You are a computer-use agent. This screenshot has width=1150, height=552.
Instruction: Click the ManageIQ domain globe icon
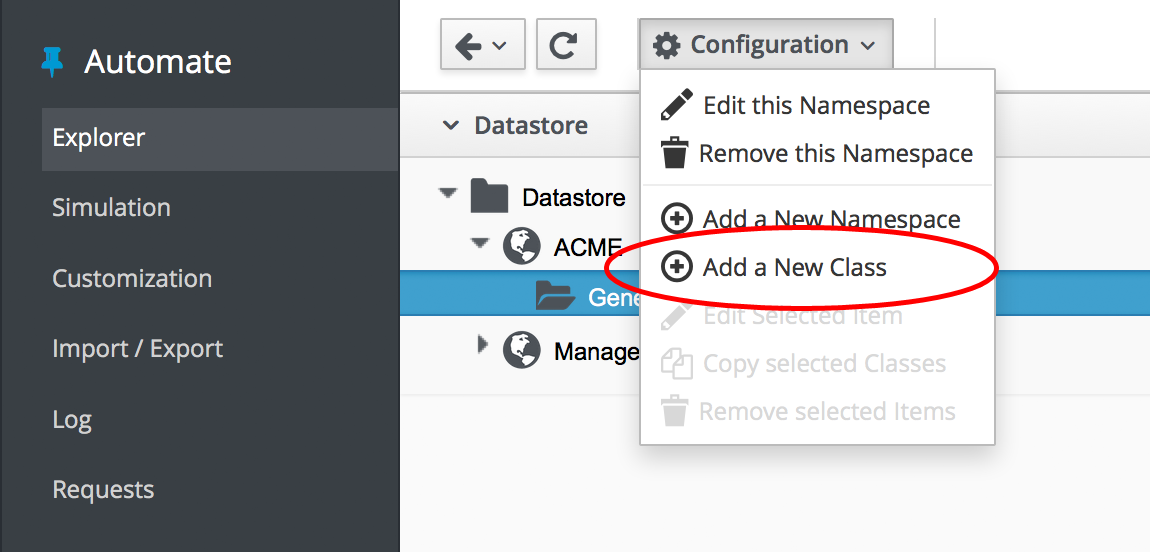point(522,350)
